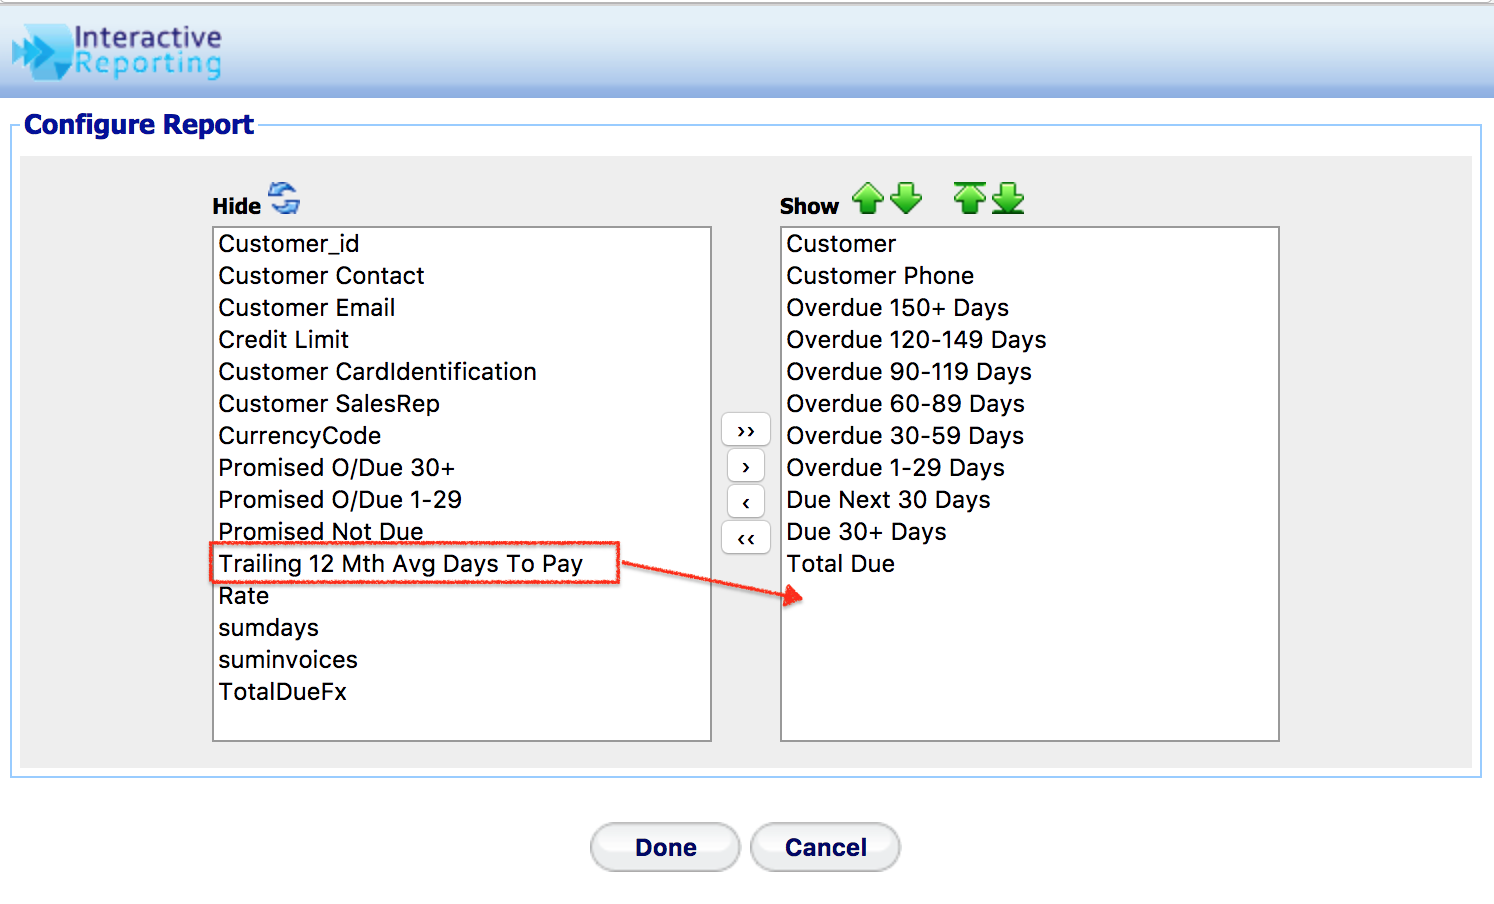Select Customer Phone in Show list

[1030, 276]
